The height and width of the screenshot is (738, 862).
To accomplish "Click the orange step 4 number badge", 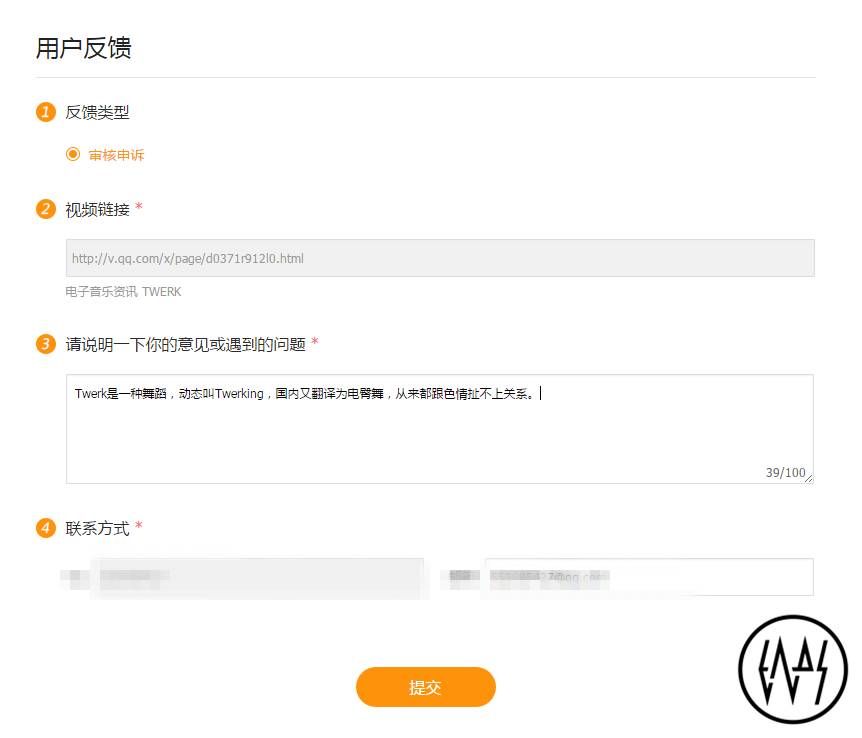I will coord(46,528).
